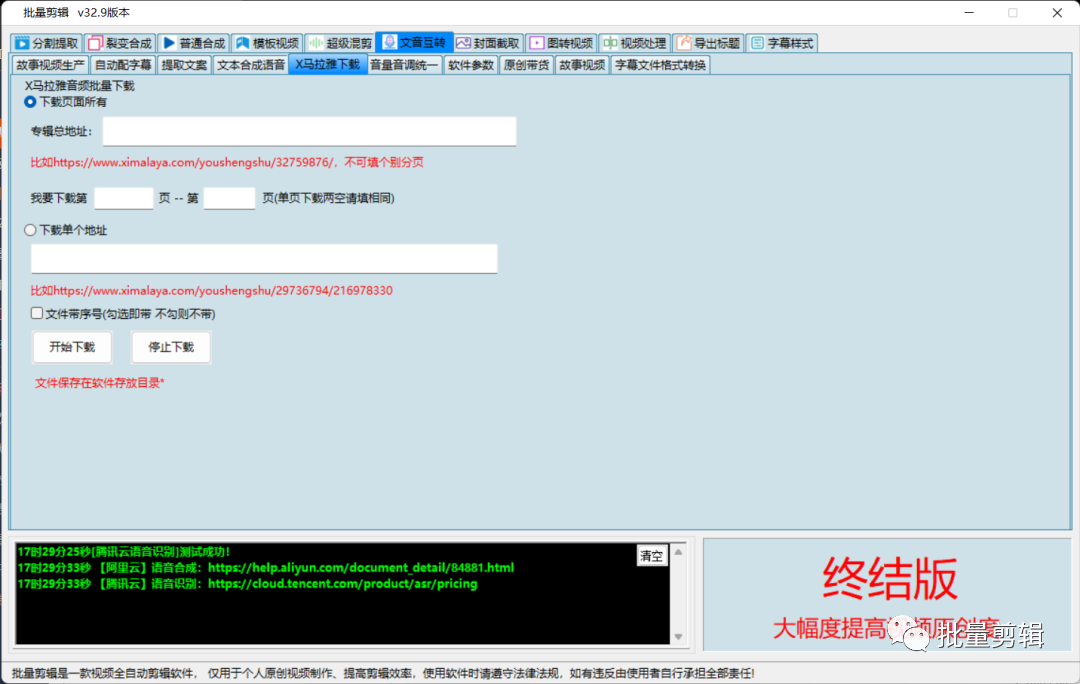Click the 封面截取 image icon
This screenshot has width=1080, height=684.
click(x=464, y=43)
